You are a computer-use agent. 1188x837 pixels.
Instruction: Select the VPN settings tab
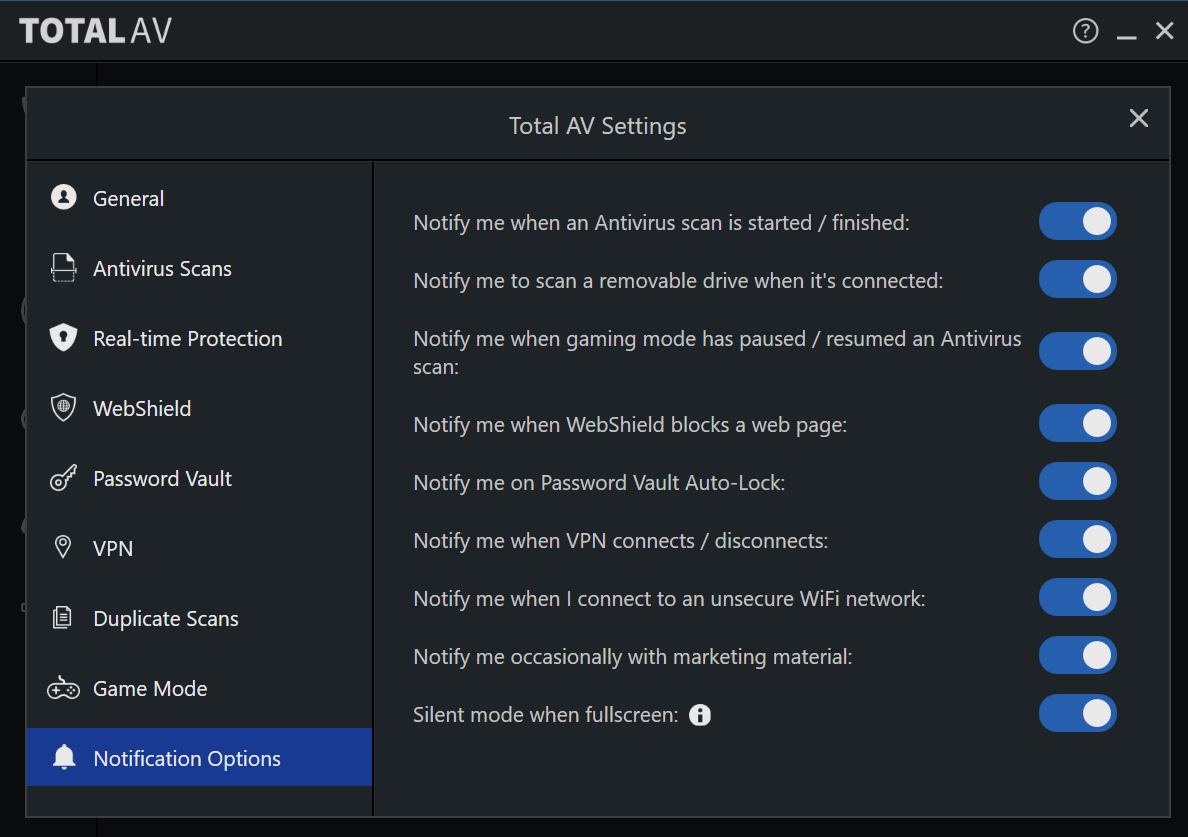[199, 548]
